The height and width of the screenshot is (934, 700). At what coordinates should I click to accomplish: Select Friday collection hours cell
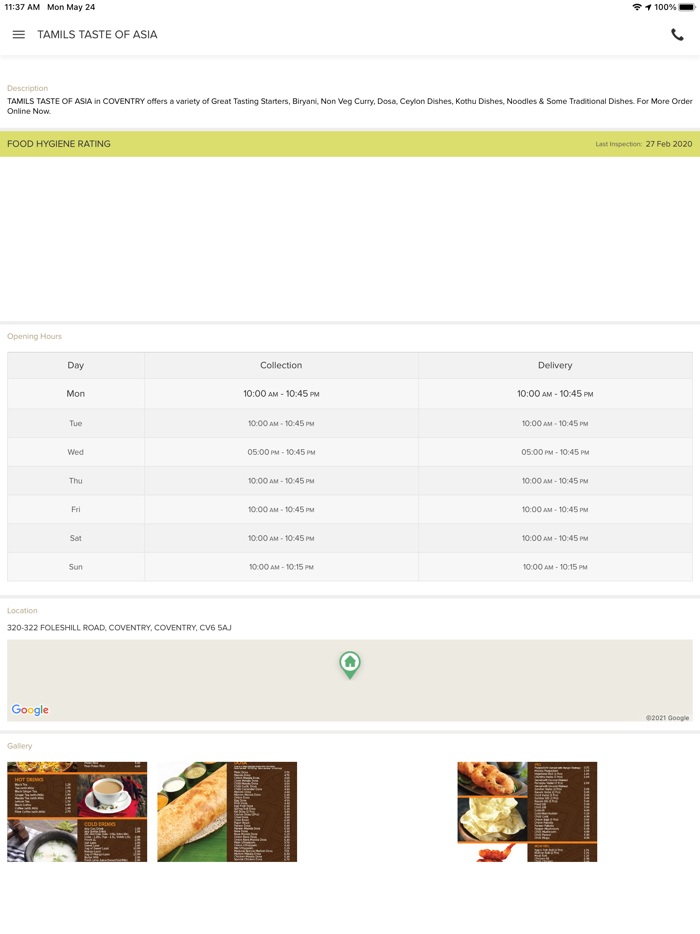point(281,509)
